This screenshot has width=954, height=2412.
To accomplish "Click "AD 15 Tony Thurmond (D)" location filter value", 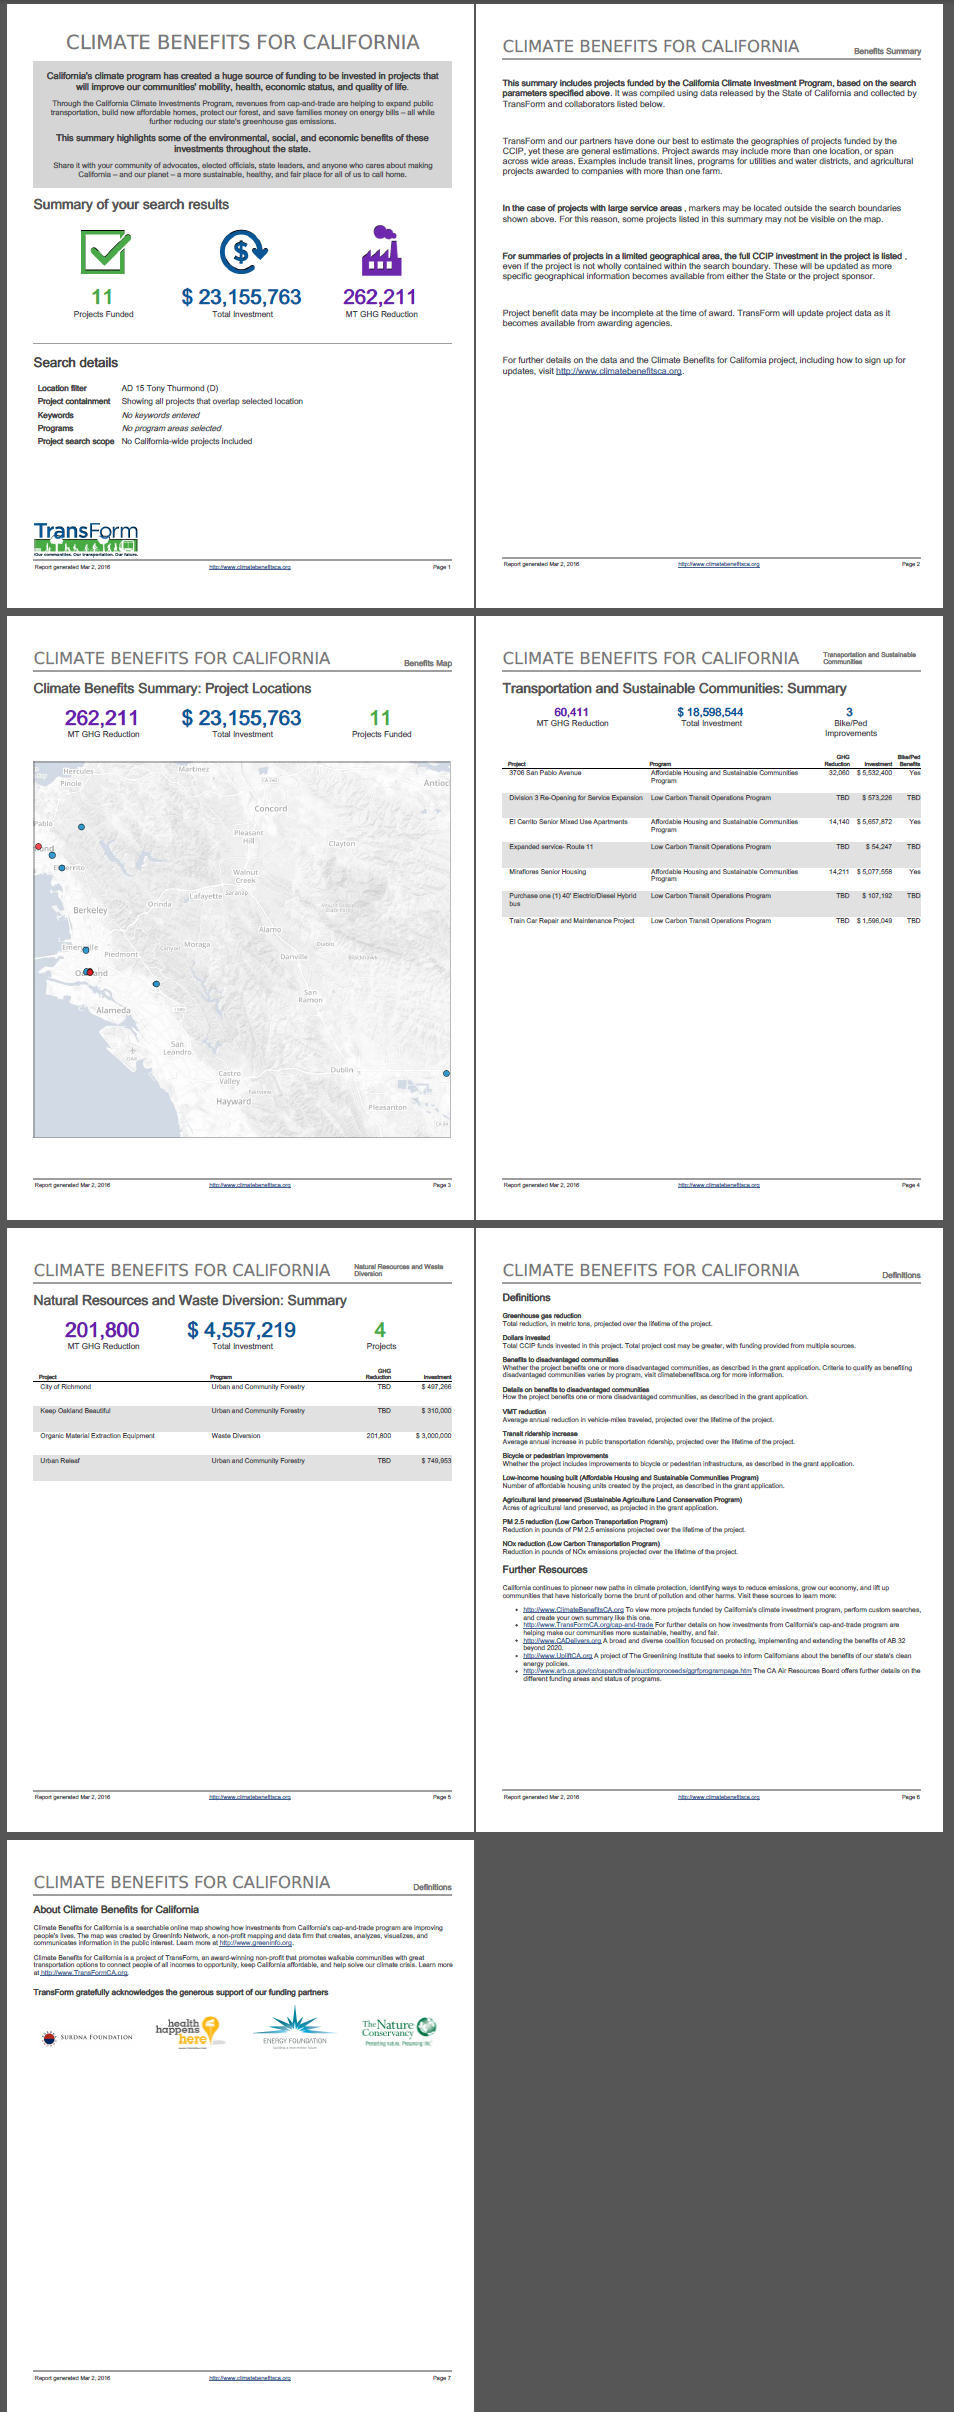I will tap(170, 388).
